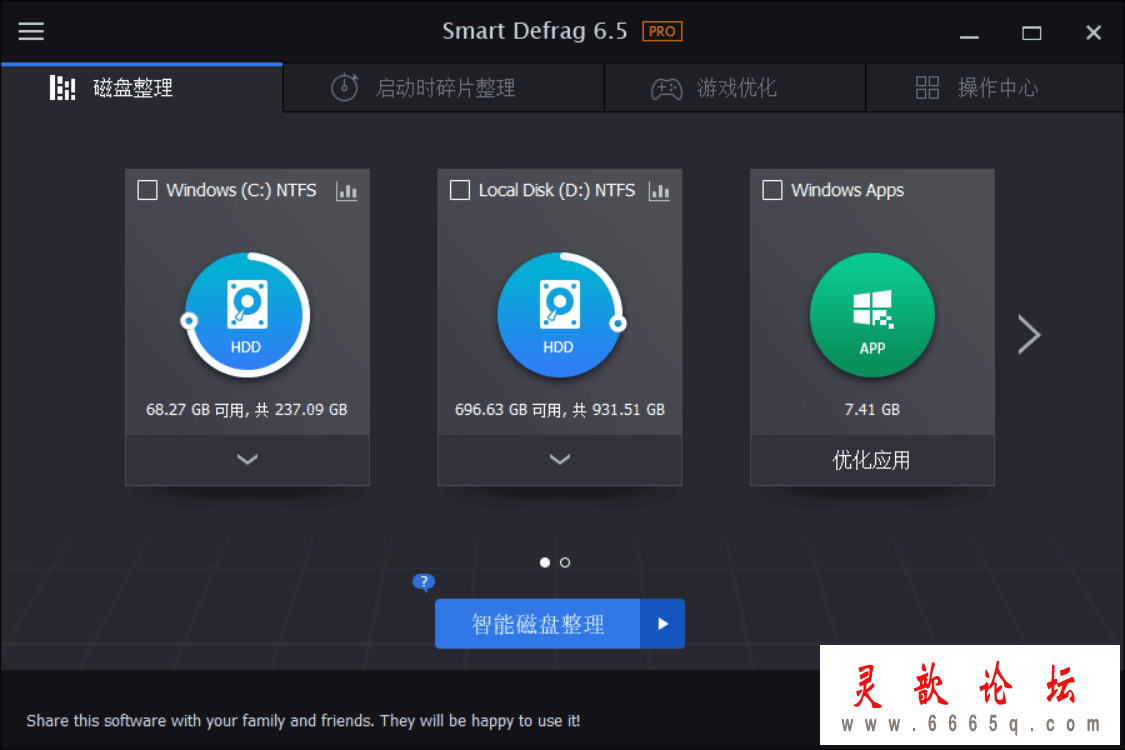This screenshot has height=750, width=1125.
Task: View disk map chart for Windows (C:)
Action: [347, 191]
